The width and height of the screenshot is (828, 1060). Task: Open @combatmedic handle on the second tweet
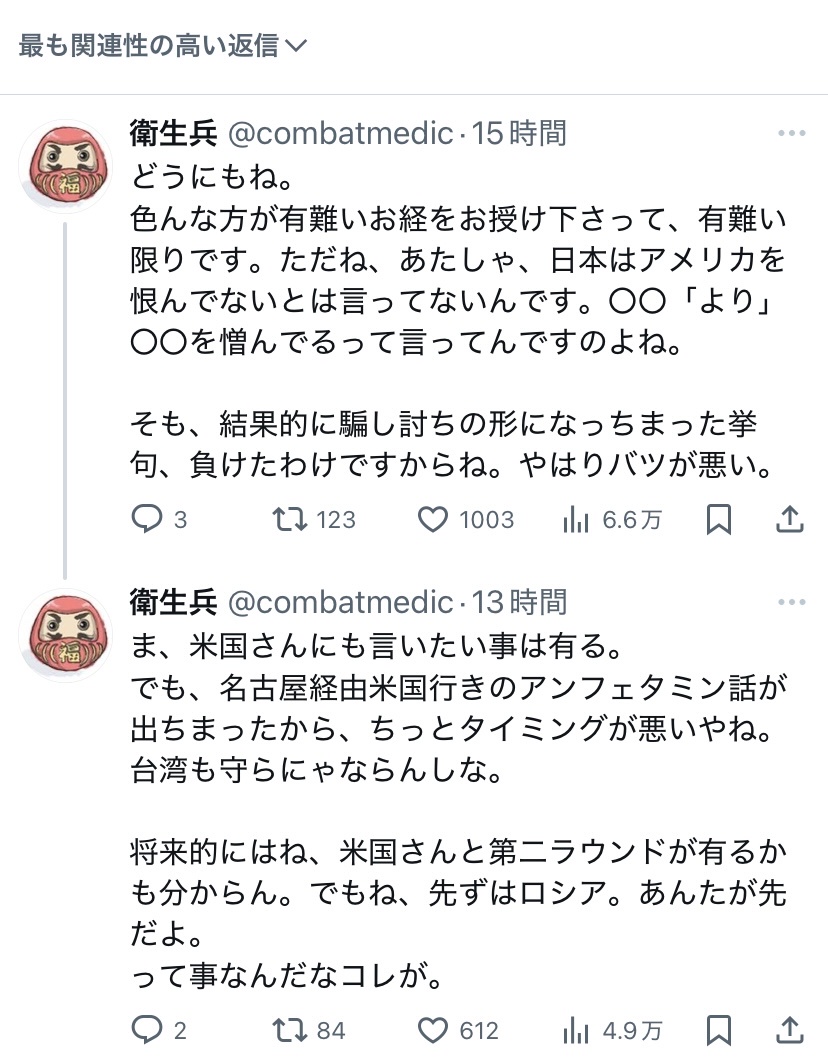pos(341,603)
